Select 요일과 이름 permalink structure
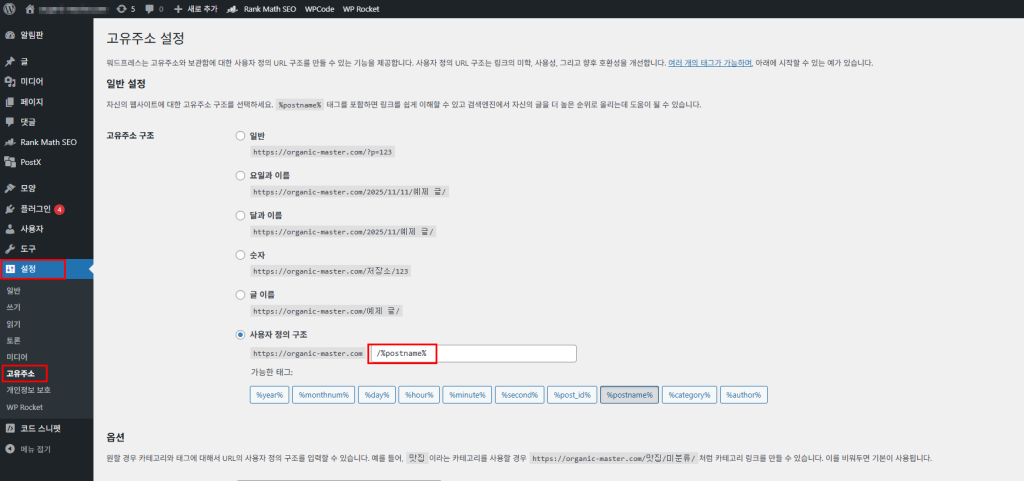The height and width of the screenshot is (481, 1024). pyautogui.click(x=240, y=176)
